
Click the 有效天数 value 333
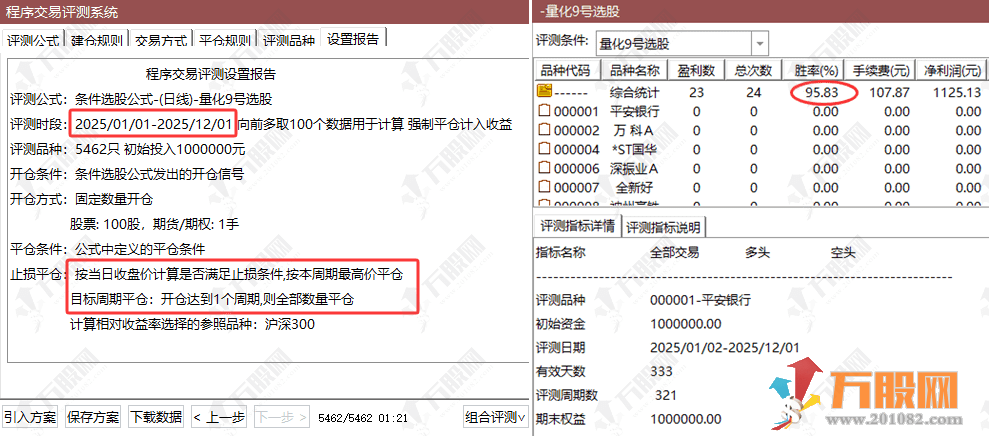[662, 371]
